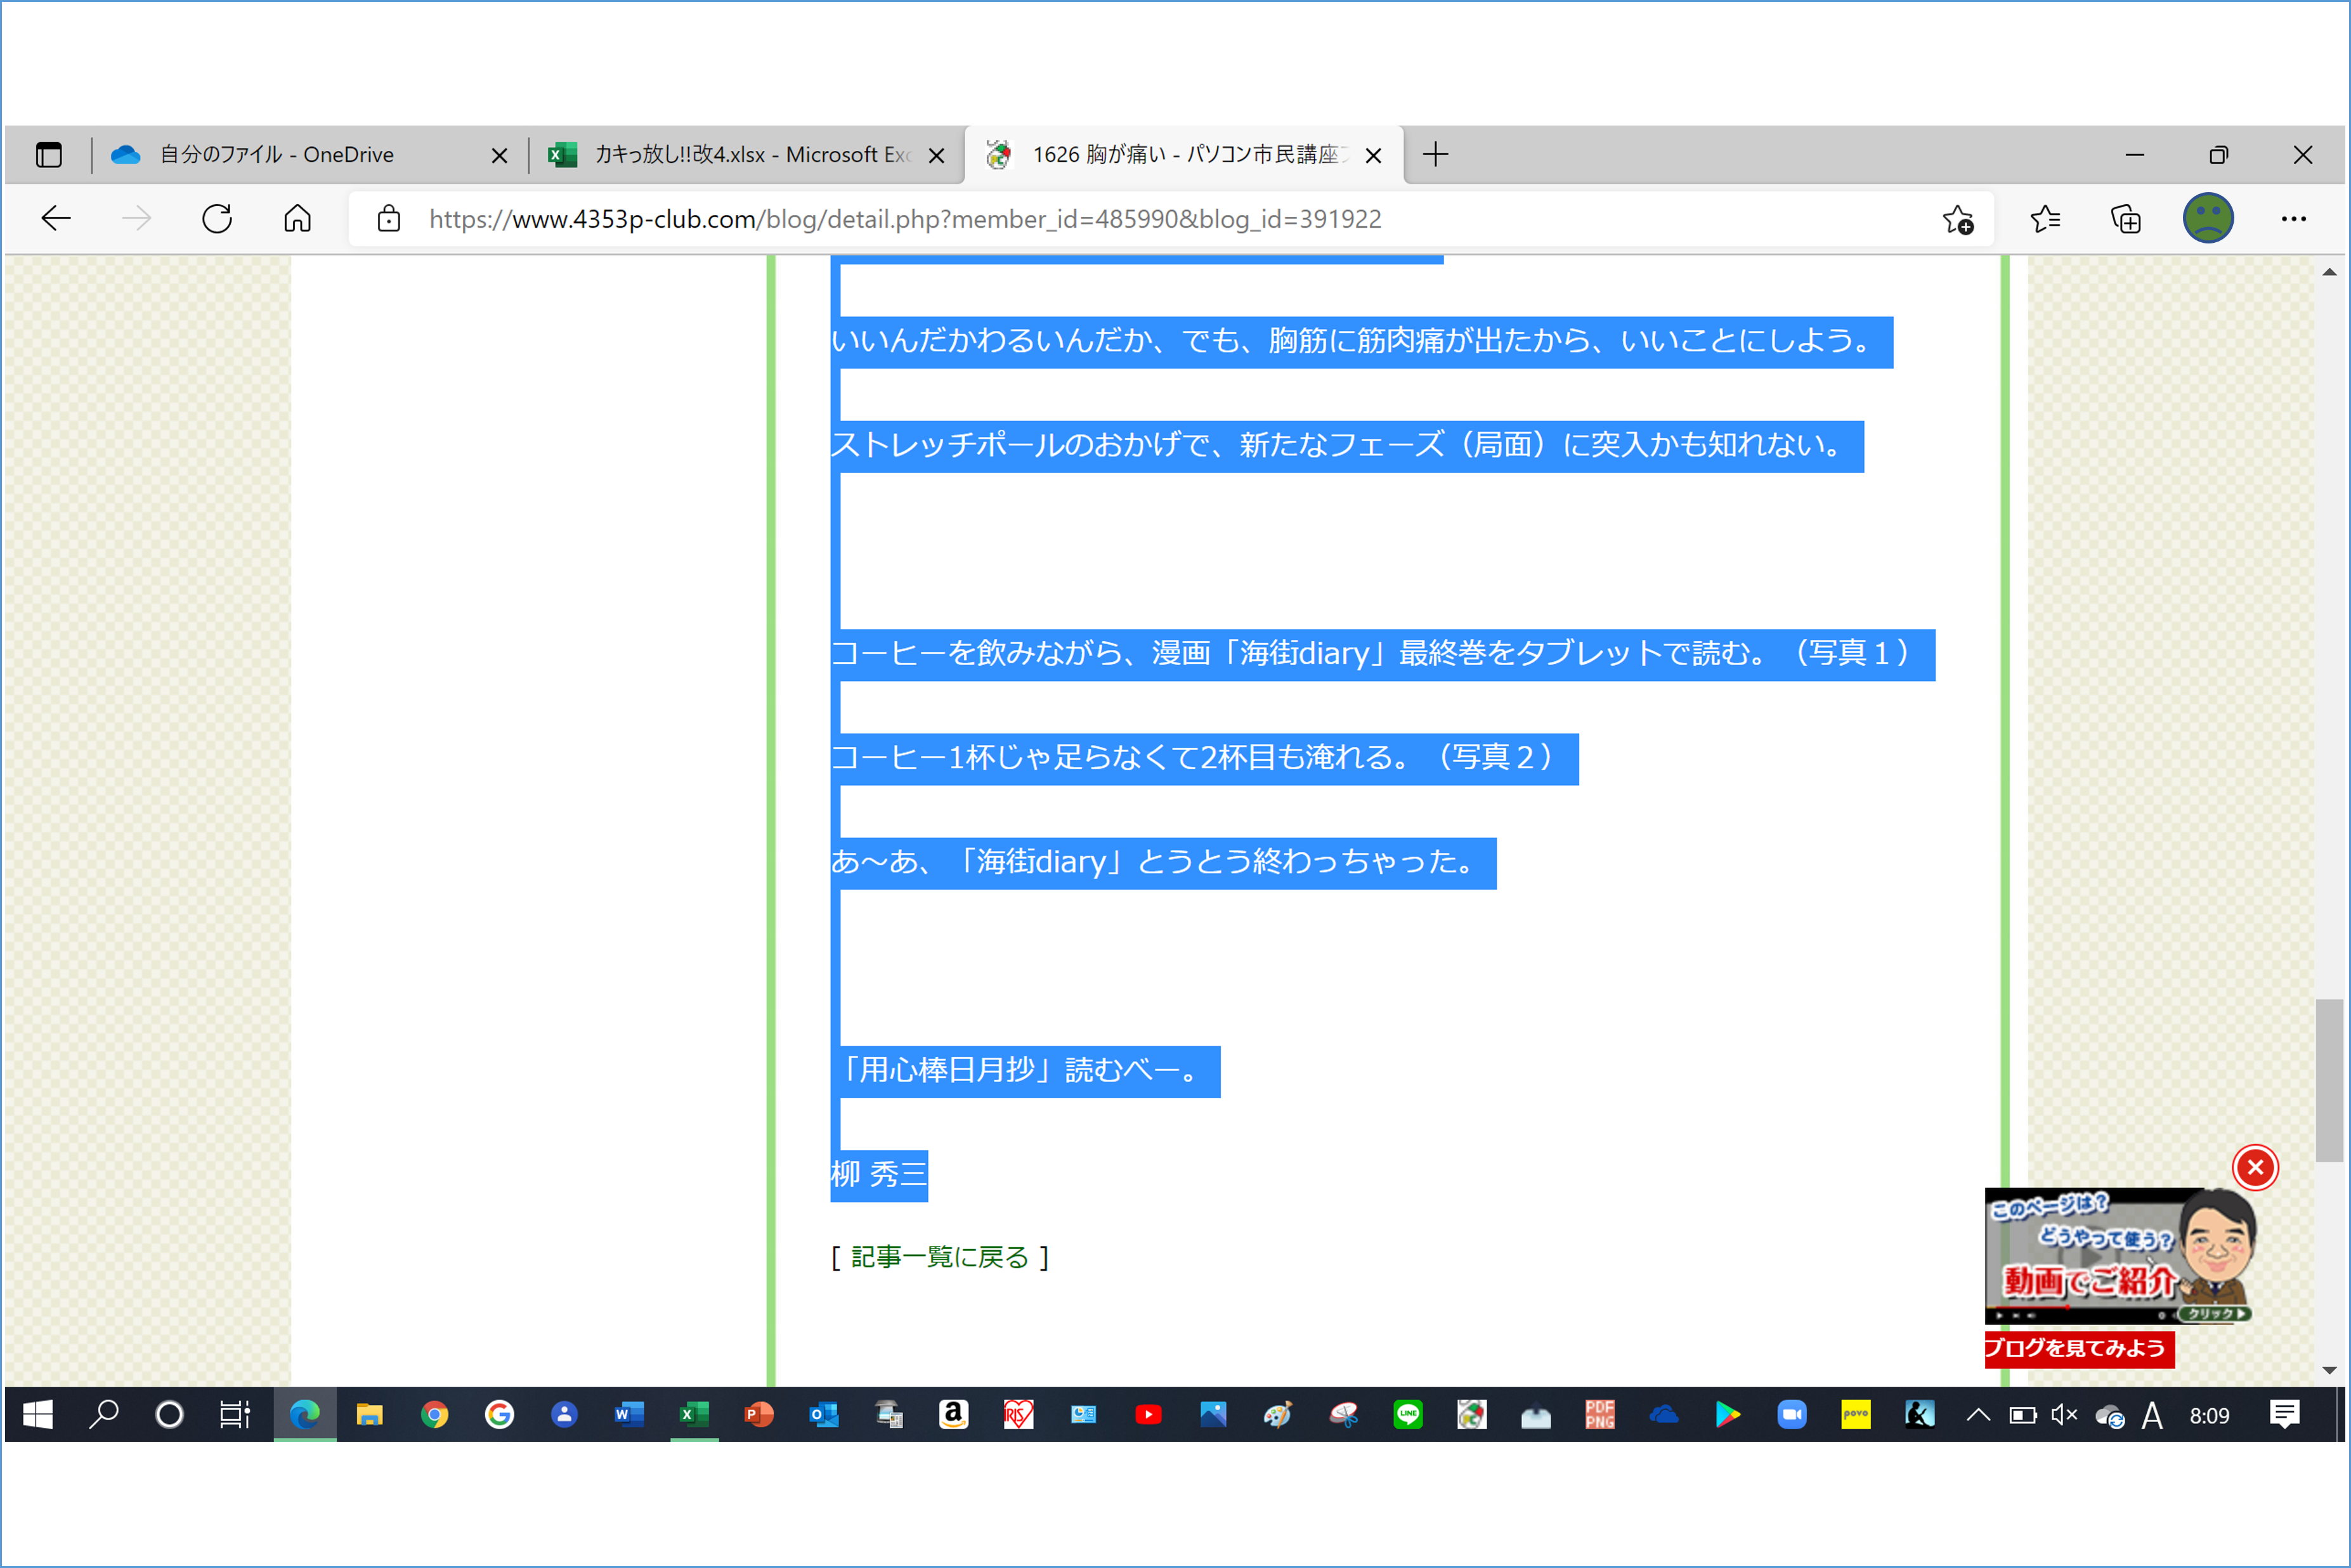Viewport: 2351px width, 1568px height.
Task: Show hidden system tray icons
Action: (1978, 1414)
